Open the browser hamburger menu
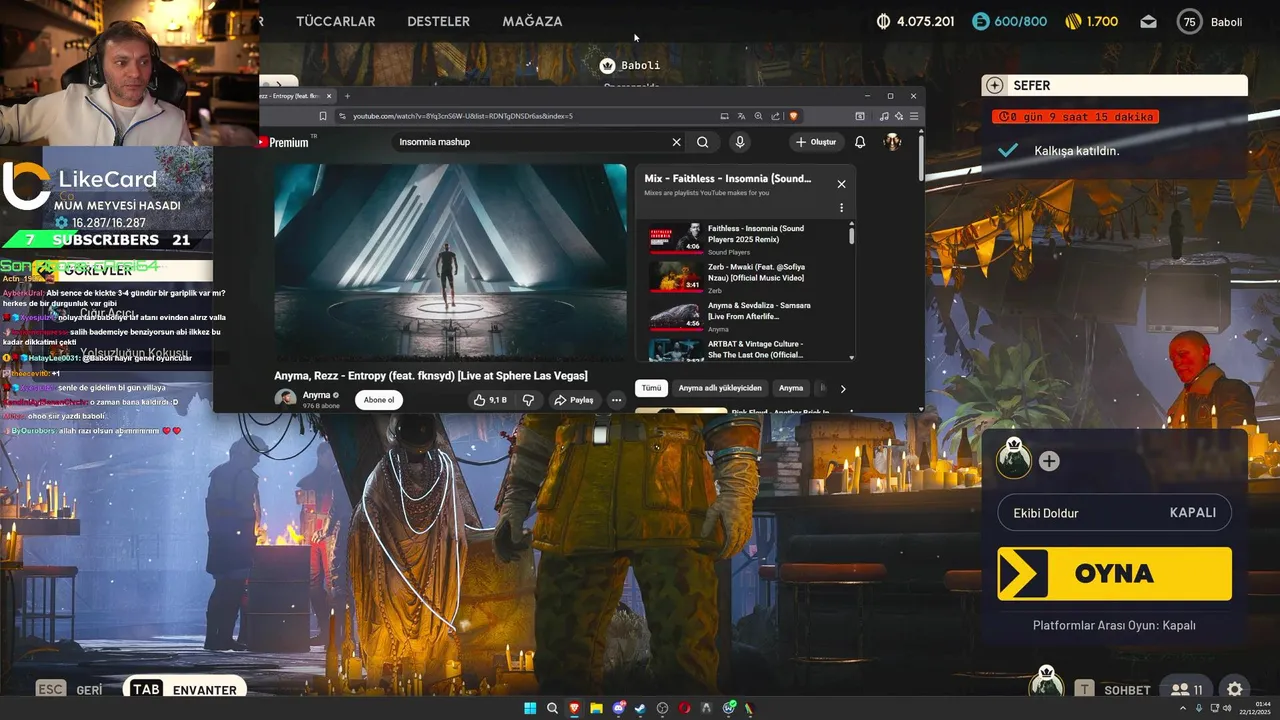 [x=914, y=116]
